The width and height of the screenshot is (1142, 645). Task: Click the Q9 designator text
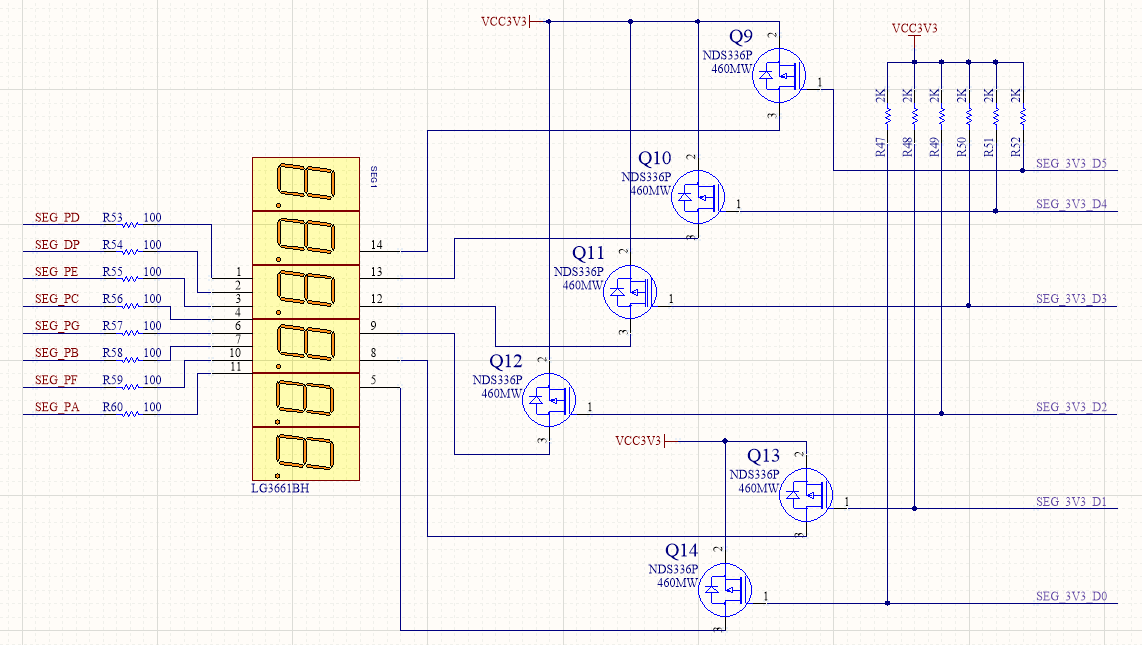[741, 36]
